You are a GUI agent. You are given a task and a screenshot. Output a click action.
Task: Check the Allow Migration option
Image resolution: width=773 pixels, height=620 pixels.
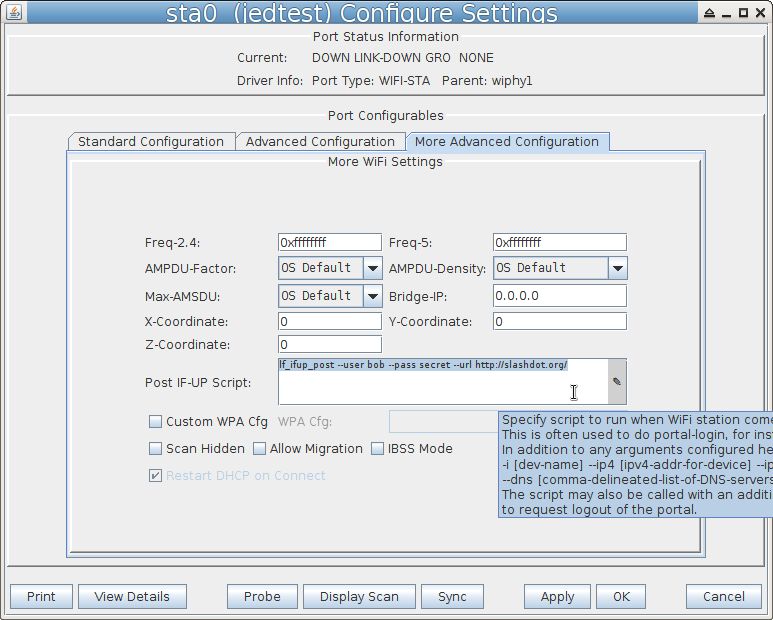pos(260,449)
